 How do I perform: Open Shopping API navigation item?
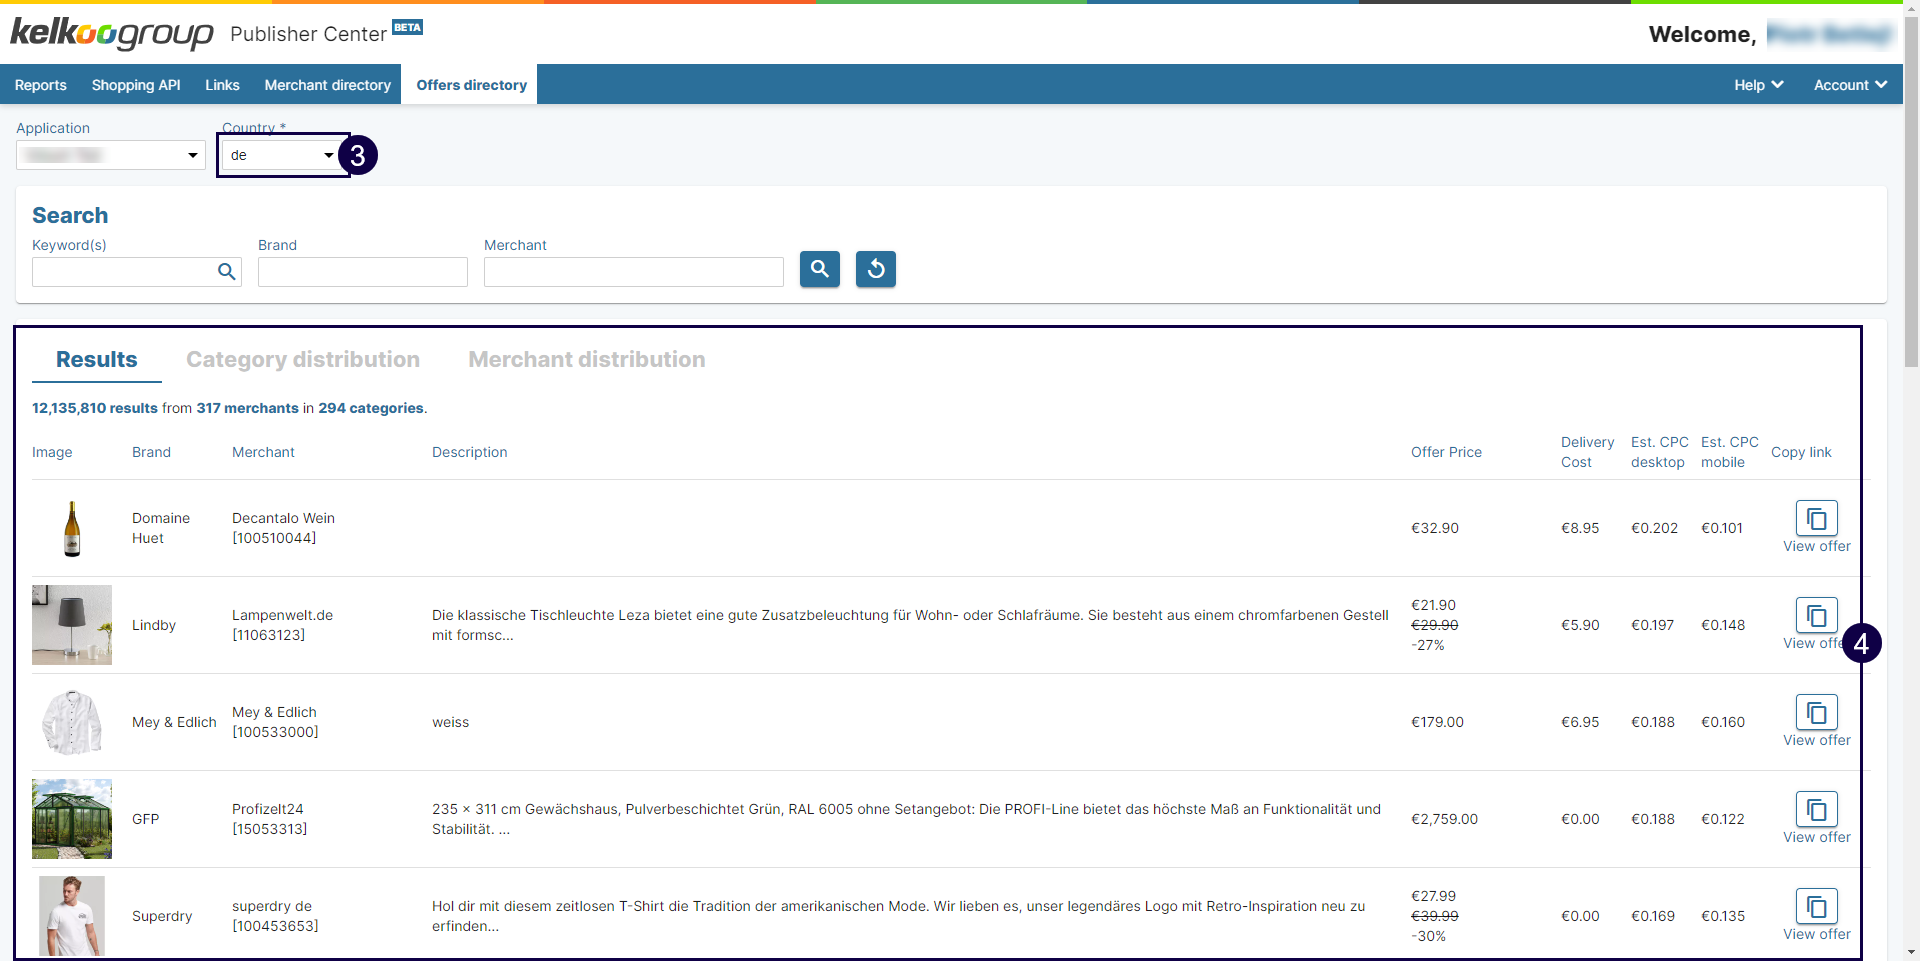pos(136,85)
